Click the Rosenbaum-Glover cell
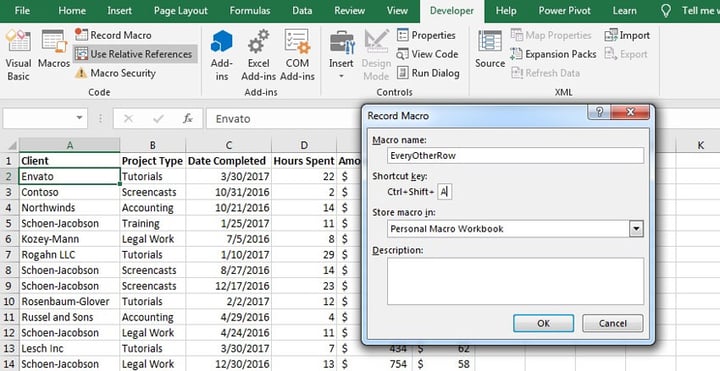 [69, 301]
